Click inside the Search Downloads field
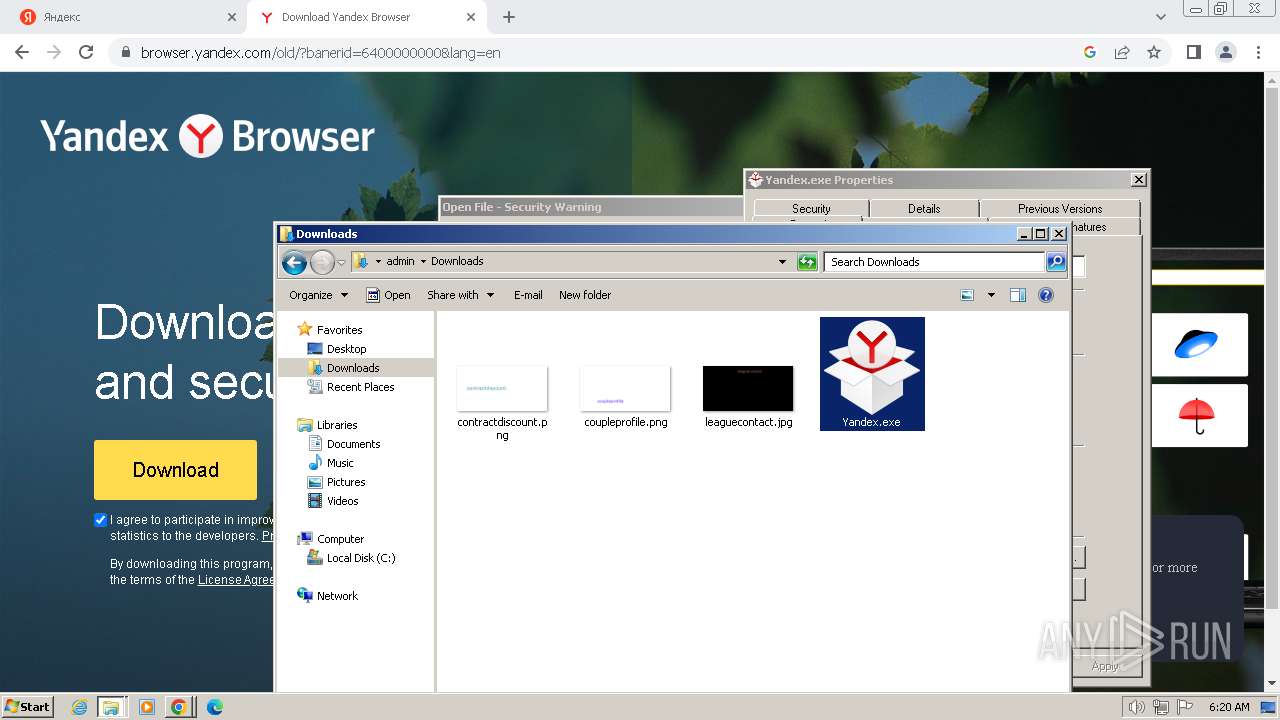This screenshot has width=1280, height=720. (x=935, y=262)
